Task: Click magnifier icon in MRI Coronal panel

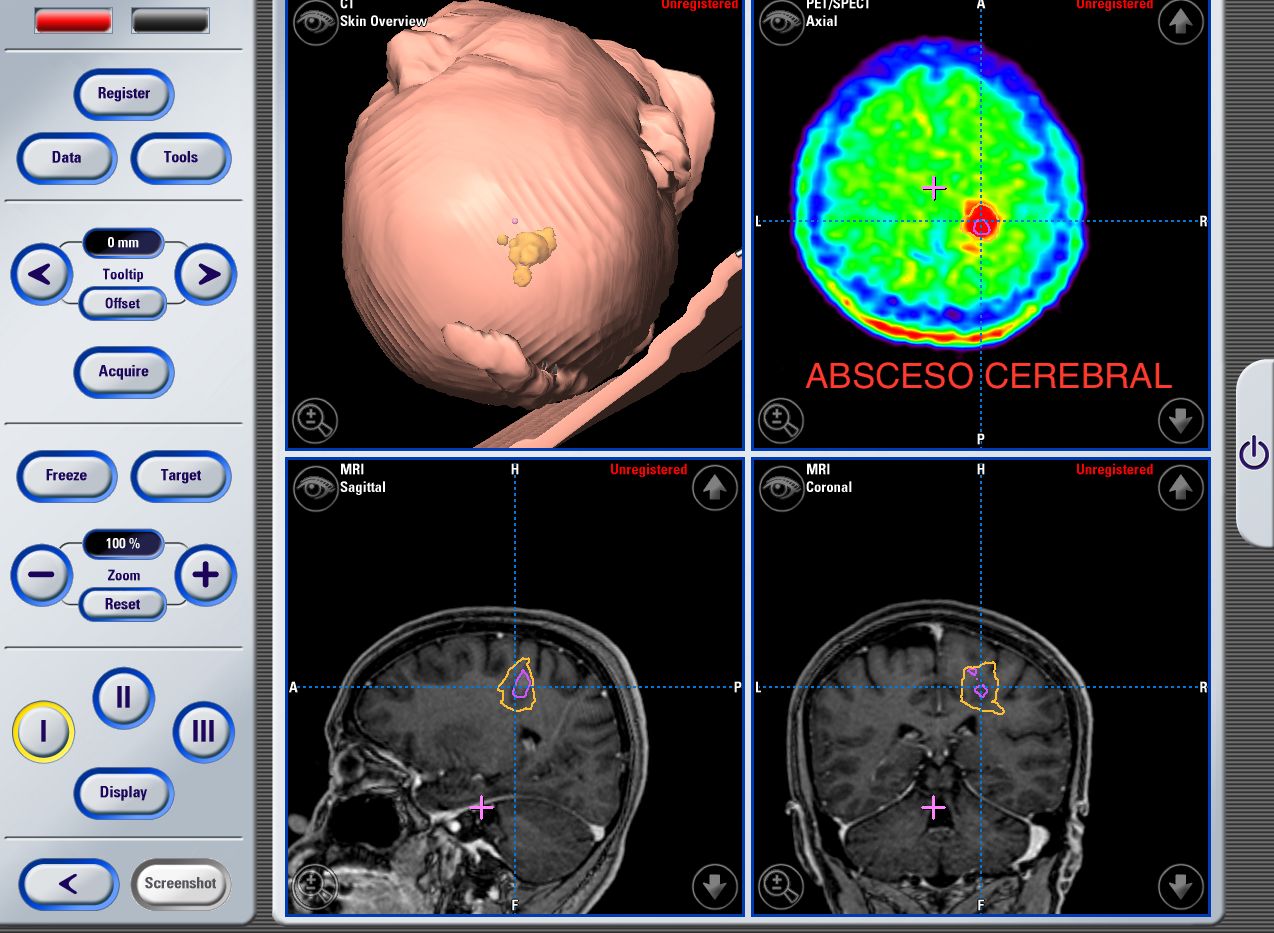Action: pos(781,886)
